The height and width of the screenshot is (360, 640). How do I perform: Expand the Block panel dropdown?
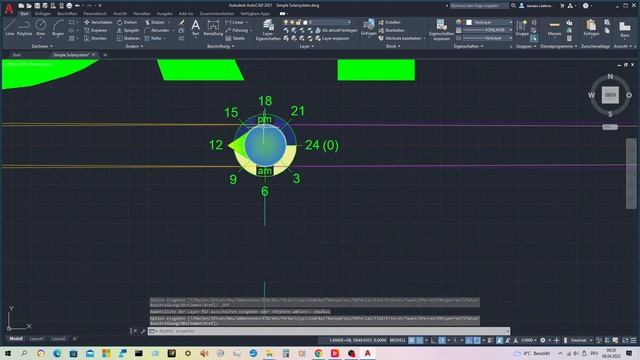(x=393, y=46)
